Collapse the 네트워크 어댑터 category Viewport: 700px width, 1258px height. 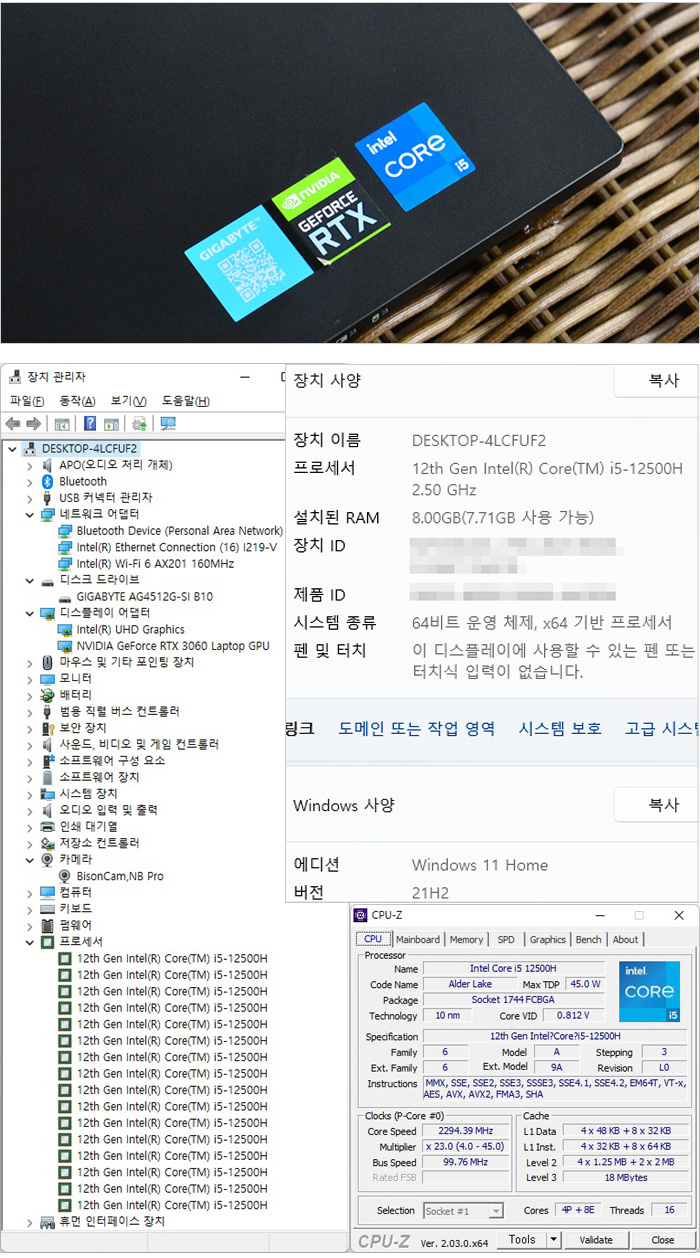[x=30, y=514]
